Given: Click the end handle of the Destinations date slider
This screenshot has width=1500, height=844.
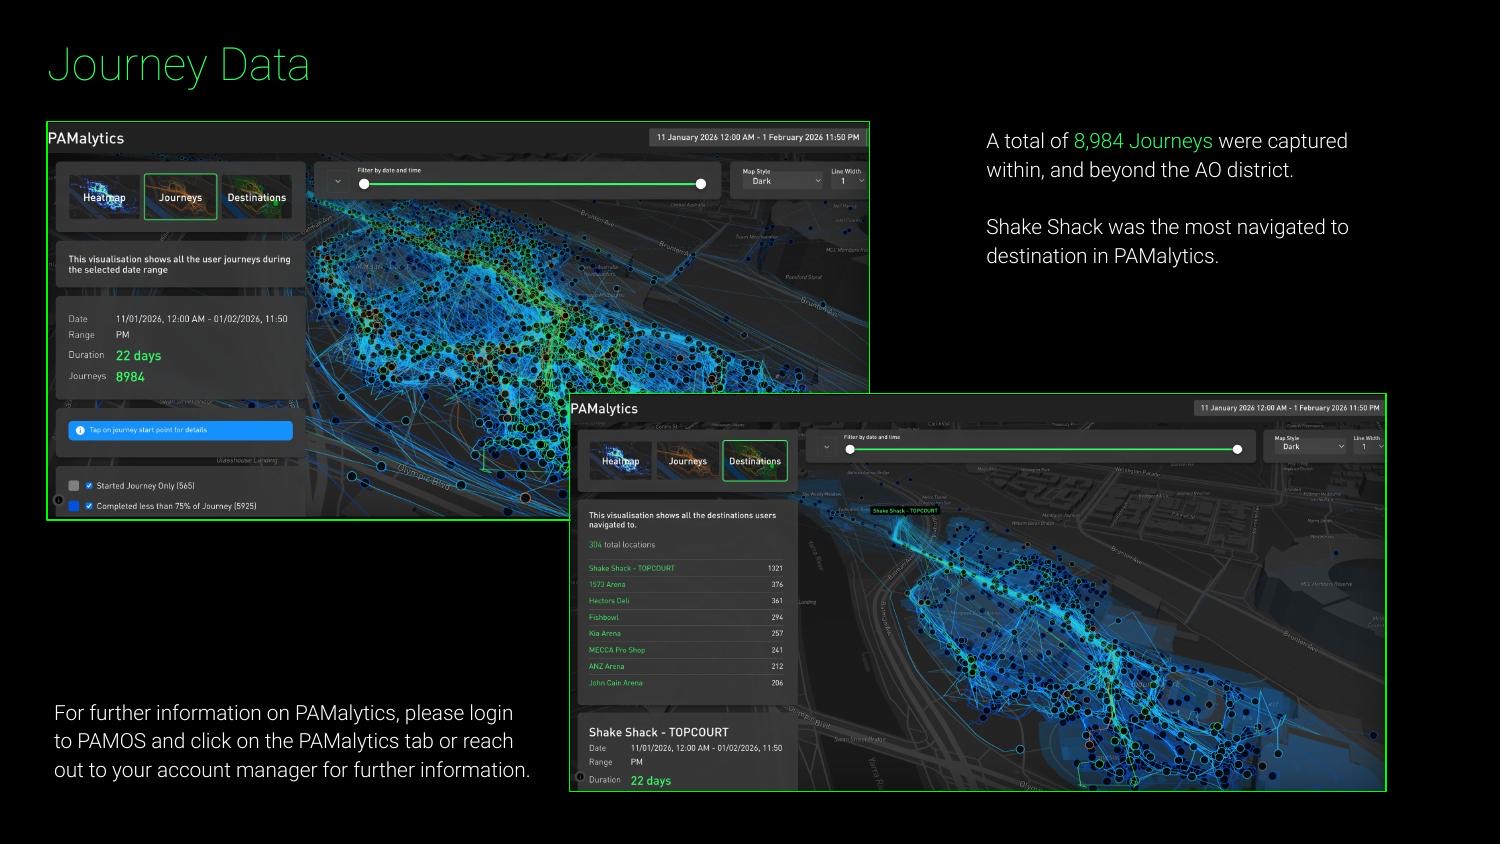Looking at the screenshot, I should [1237, 449].
